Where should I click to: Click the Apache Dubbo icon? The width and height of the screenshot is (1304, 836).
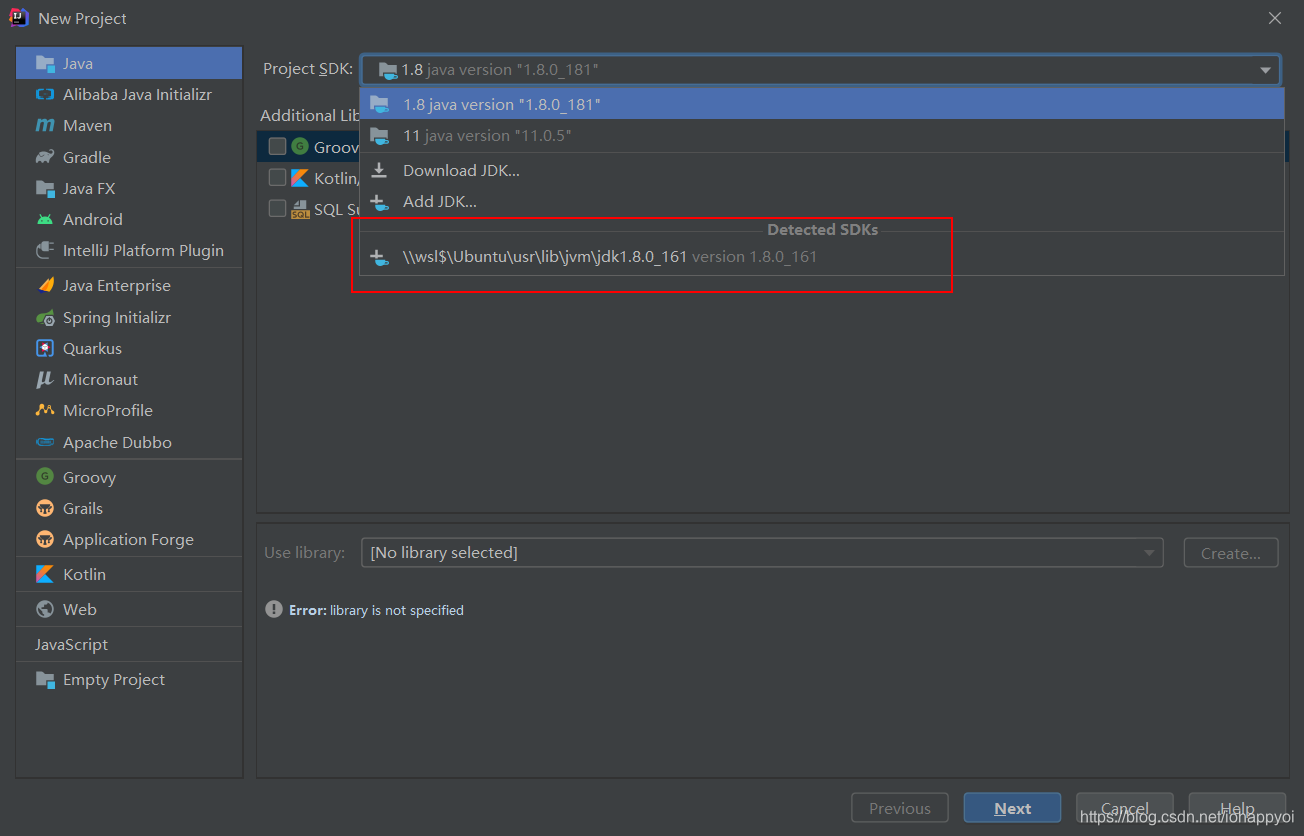click(45, 442)
